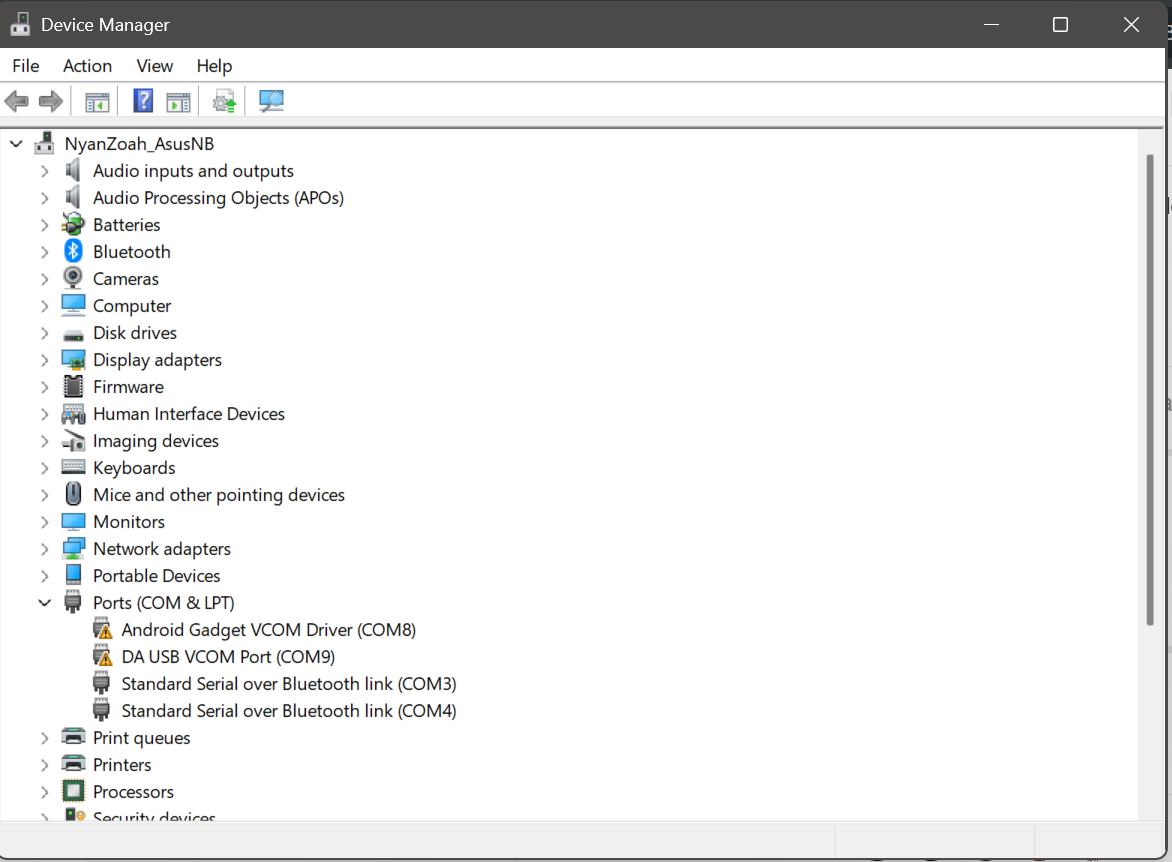Click the vertical scrollbar of device tree
Image resolution: width=1172 pixels, height=862 pixels.
coord(1151,390)
